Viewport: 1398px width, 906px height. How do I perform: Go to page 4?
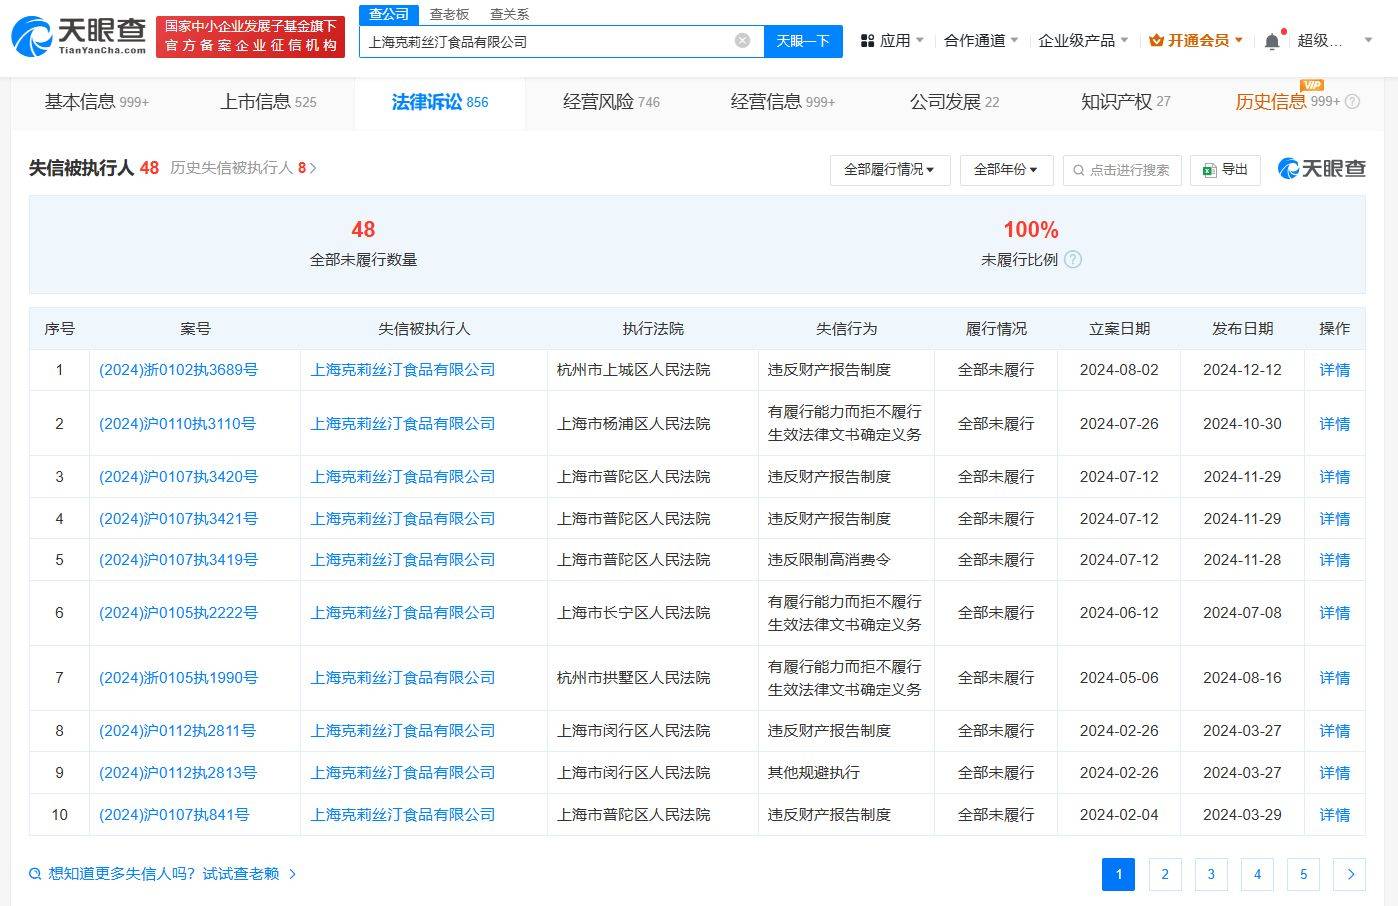pyautogui.click(x=1257, y=874)
